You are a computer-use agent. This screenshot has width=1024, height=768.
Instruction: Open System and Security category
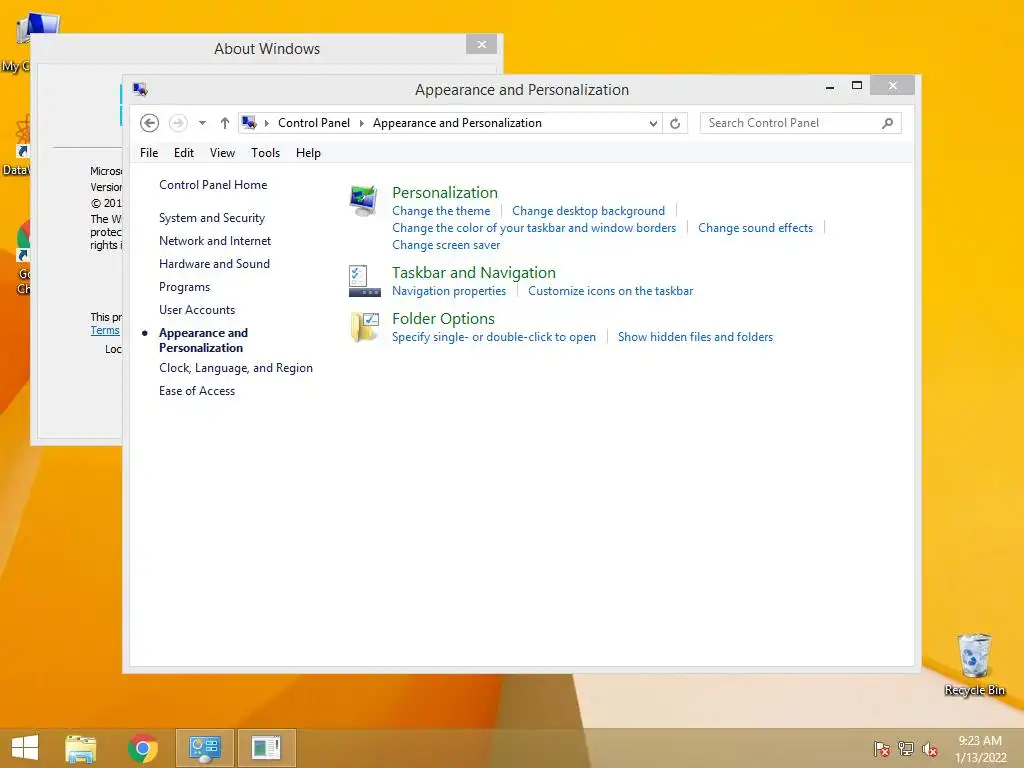point(212,218)
